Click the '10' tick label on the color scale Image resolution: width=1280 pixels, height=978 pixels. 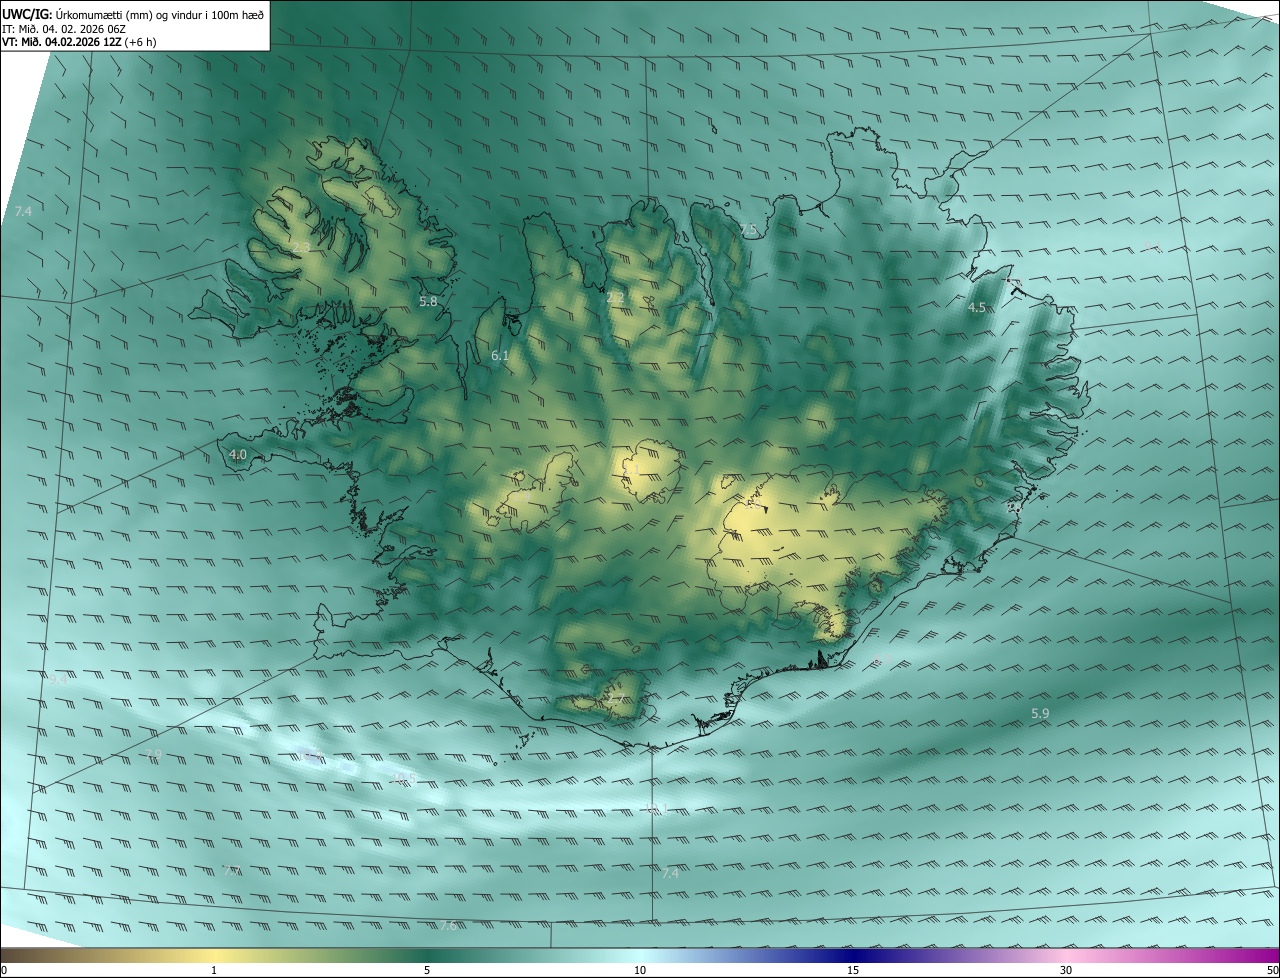coord(640,970)
